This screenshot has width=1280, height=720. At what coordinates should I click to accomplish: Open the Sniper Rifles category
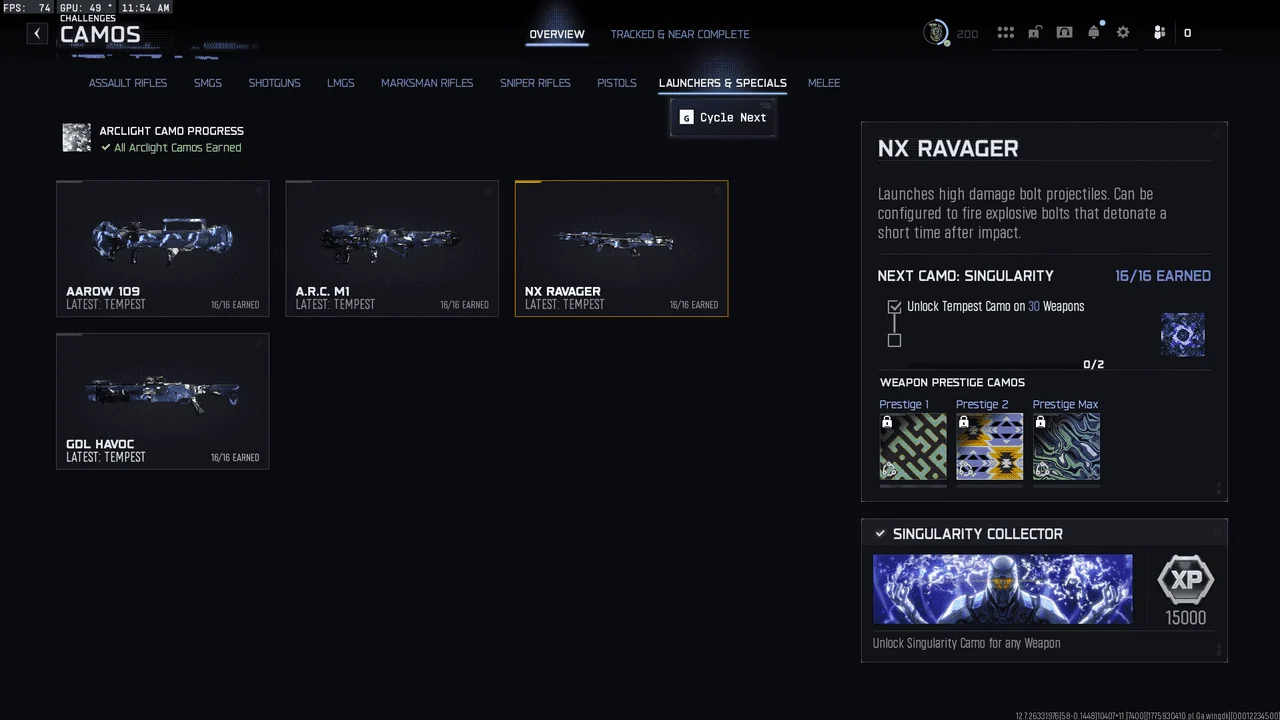coord(535,83)
